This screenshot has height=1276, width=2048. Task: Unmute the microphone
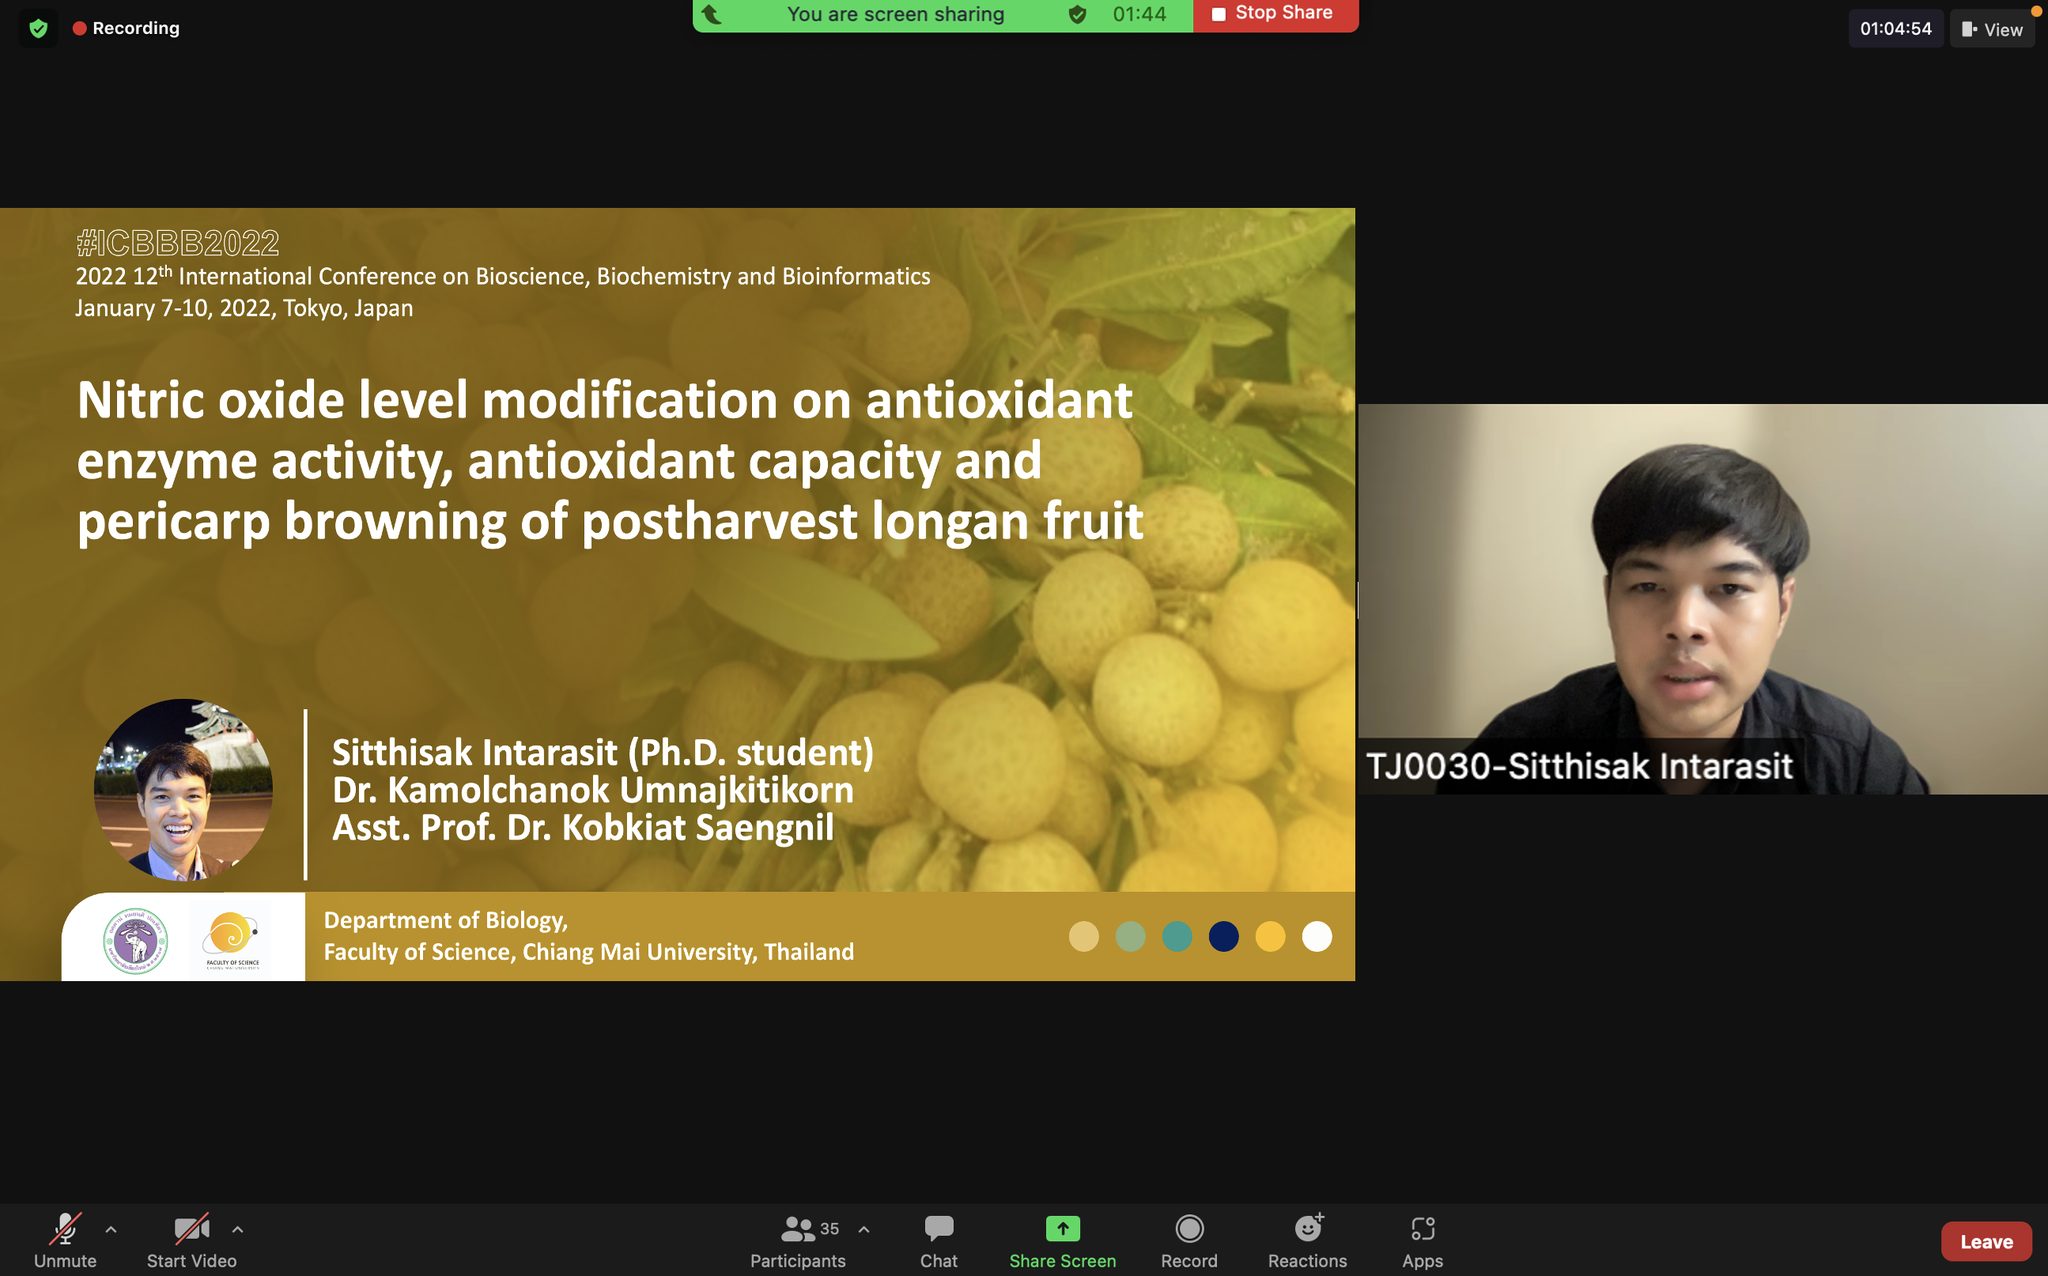tap(65, 1228)
